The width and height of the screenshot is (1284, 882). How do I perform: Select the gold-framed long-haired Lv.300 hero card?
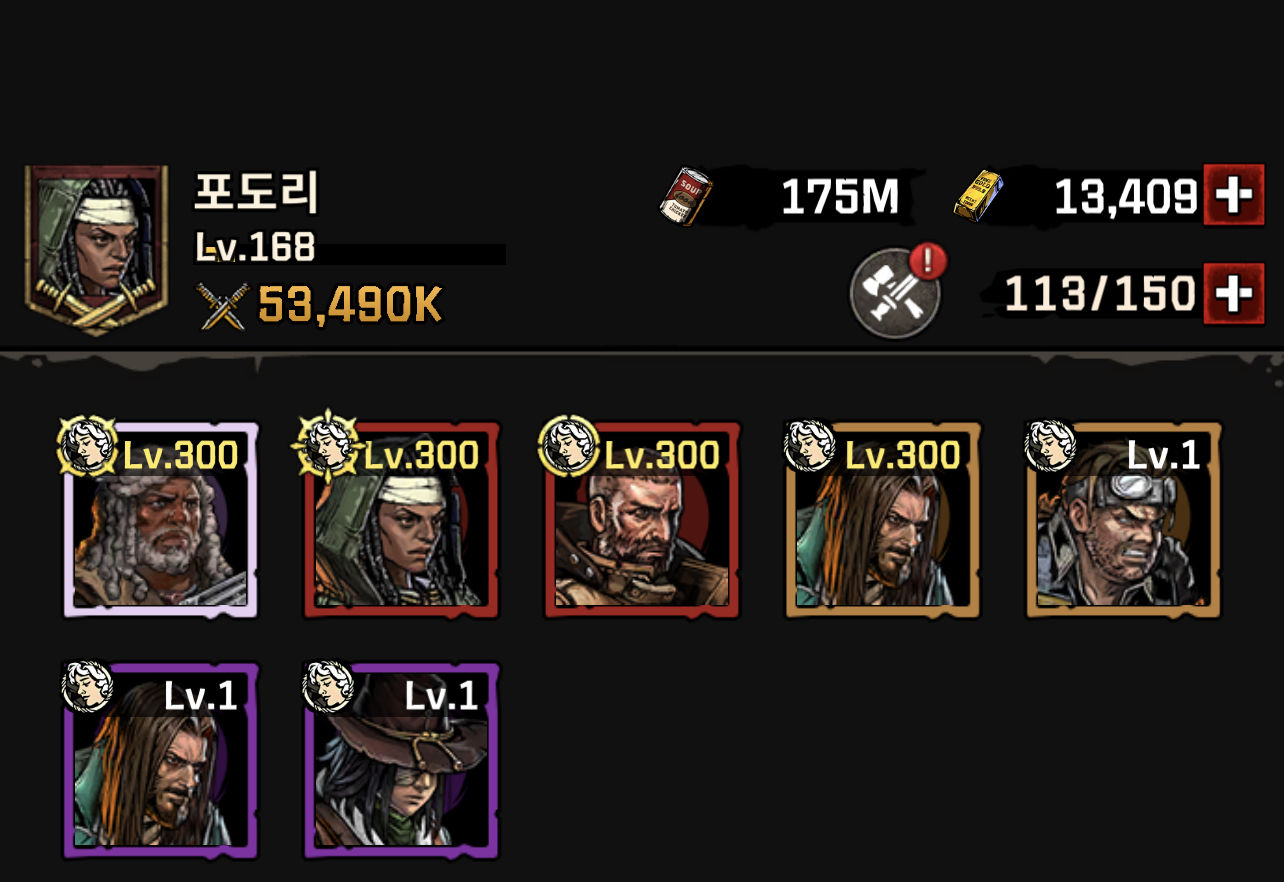click(883, 520)
